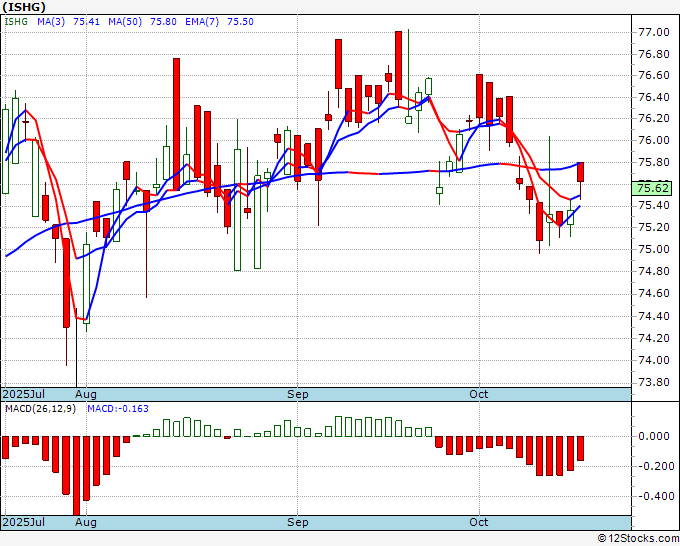Viewport: 680px width, 546px height.
Task: Click the 76.20 price axis label
Action: 654,118
